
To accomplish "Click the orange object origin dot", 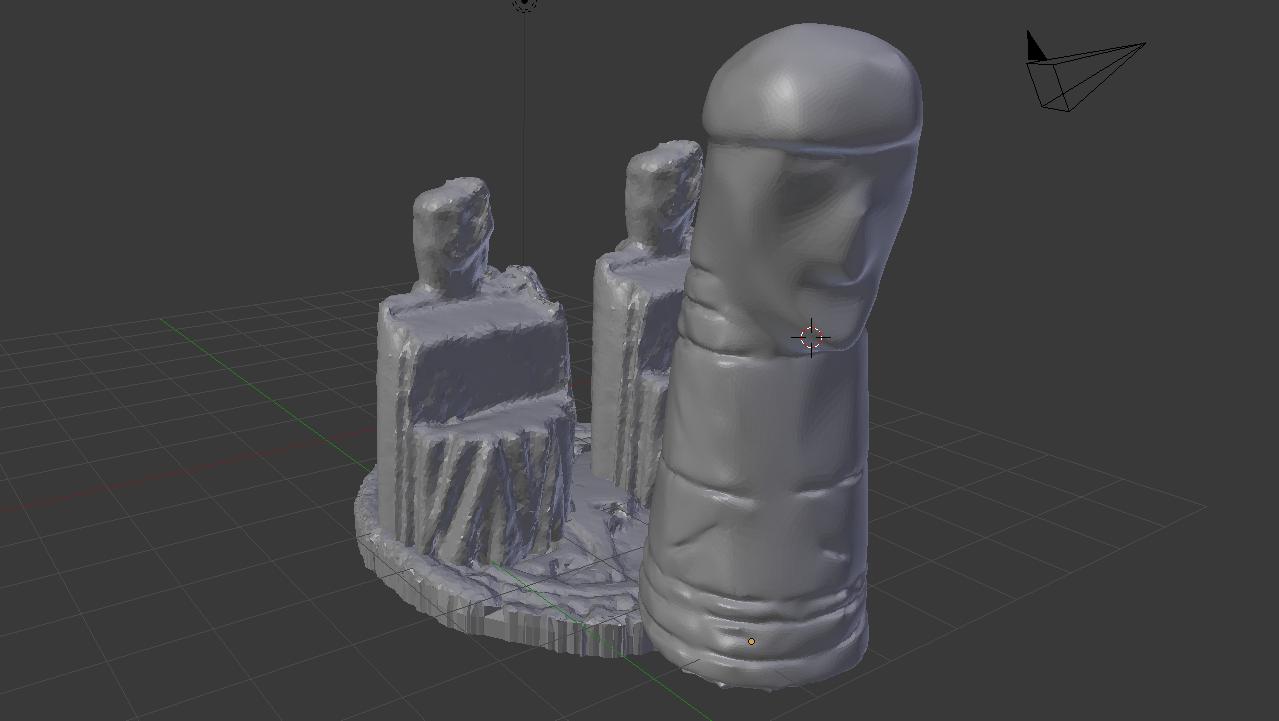I will point(751,642).
